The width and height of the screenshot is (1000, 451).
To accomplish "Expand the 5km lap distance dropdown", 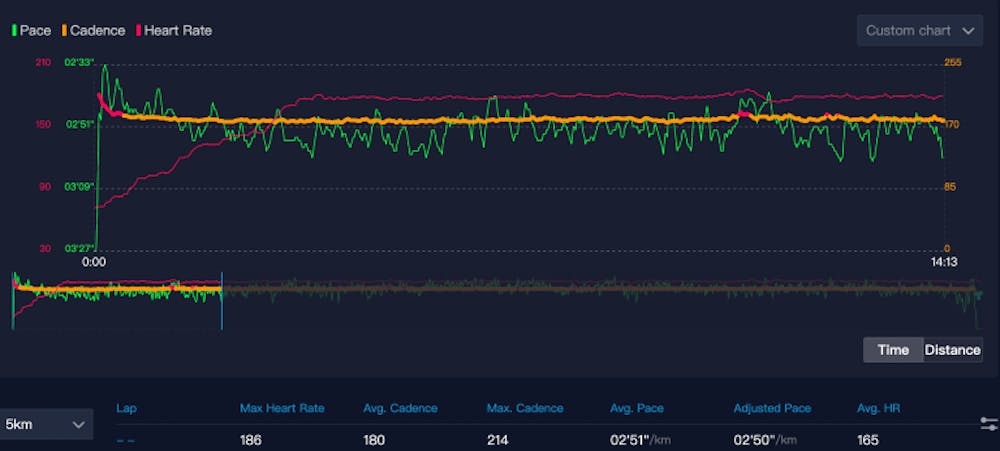I will pos(47,424).
